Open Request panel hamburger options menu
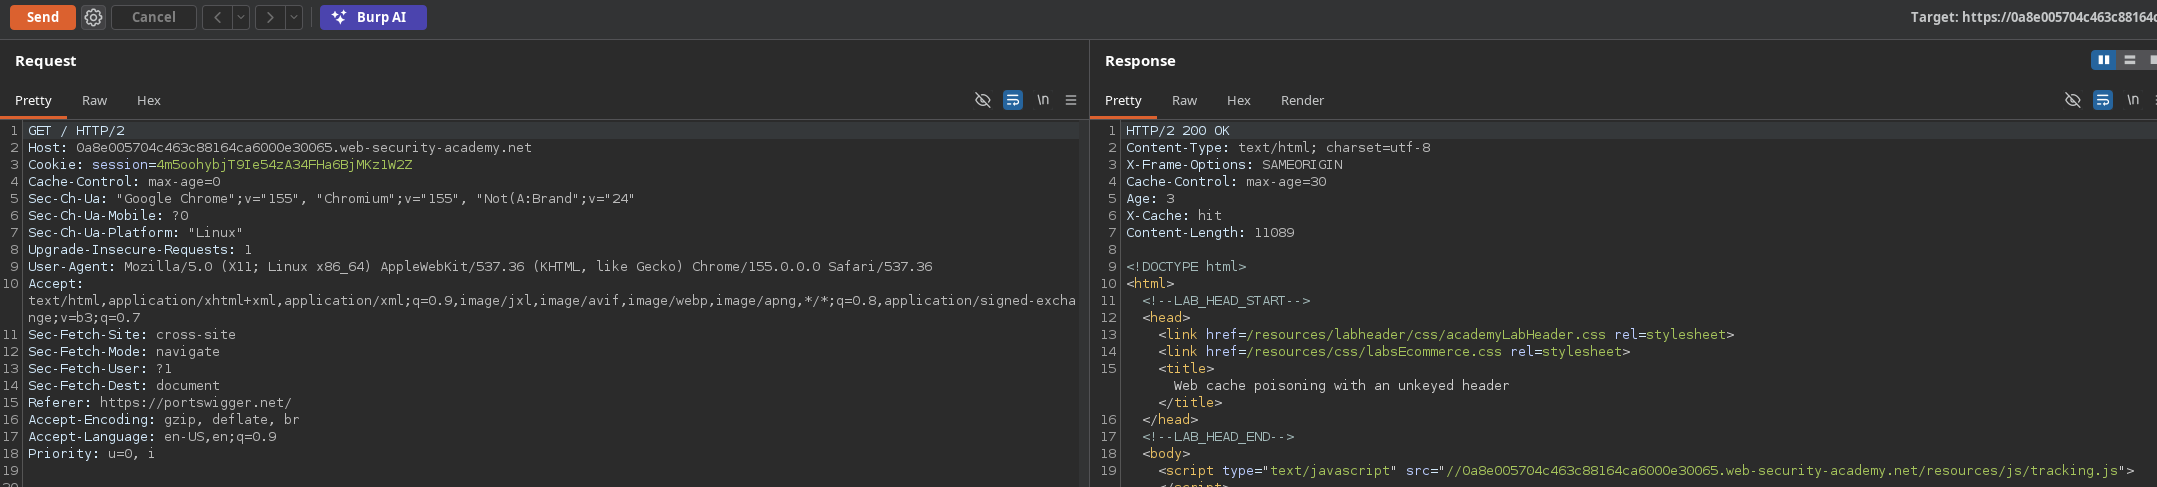Screen dimensions: 2157x487 click(x=1071, y=100)
